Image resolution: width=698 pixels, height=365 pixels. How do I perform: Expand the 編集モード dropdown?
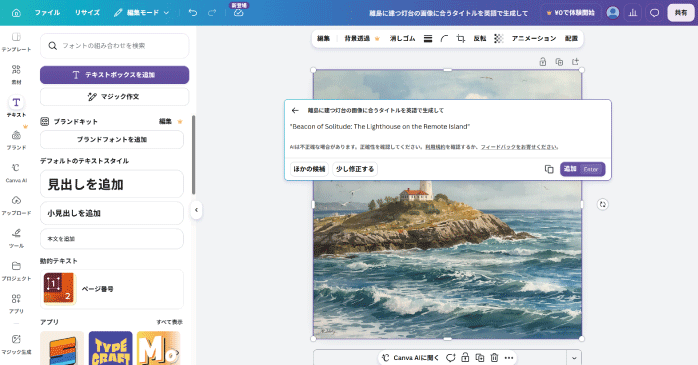142,13
